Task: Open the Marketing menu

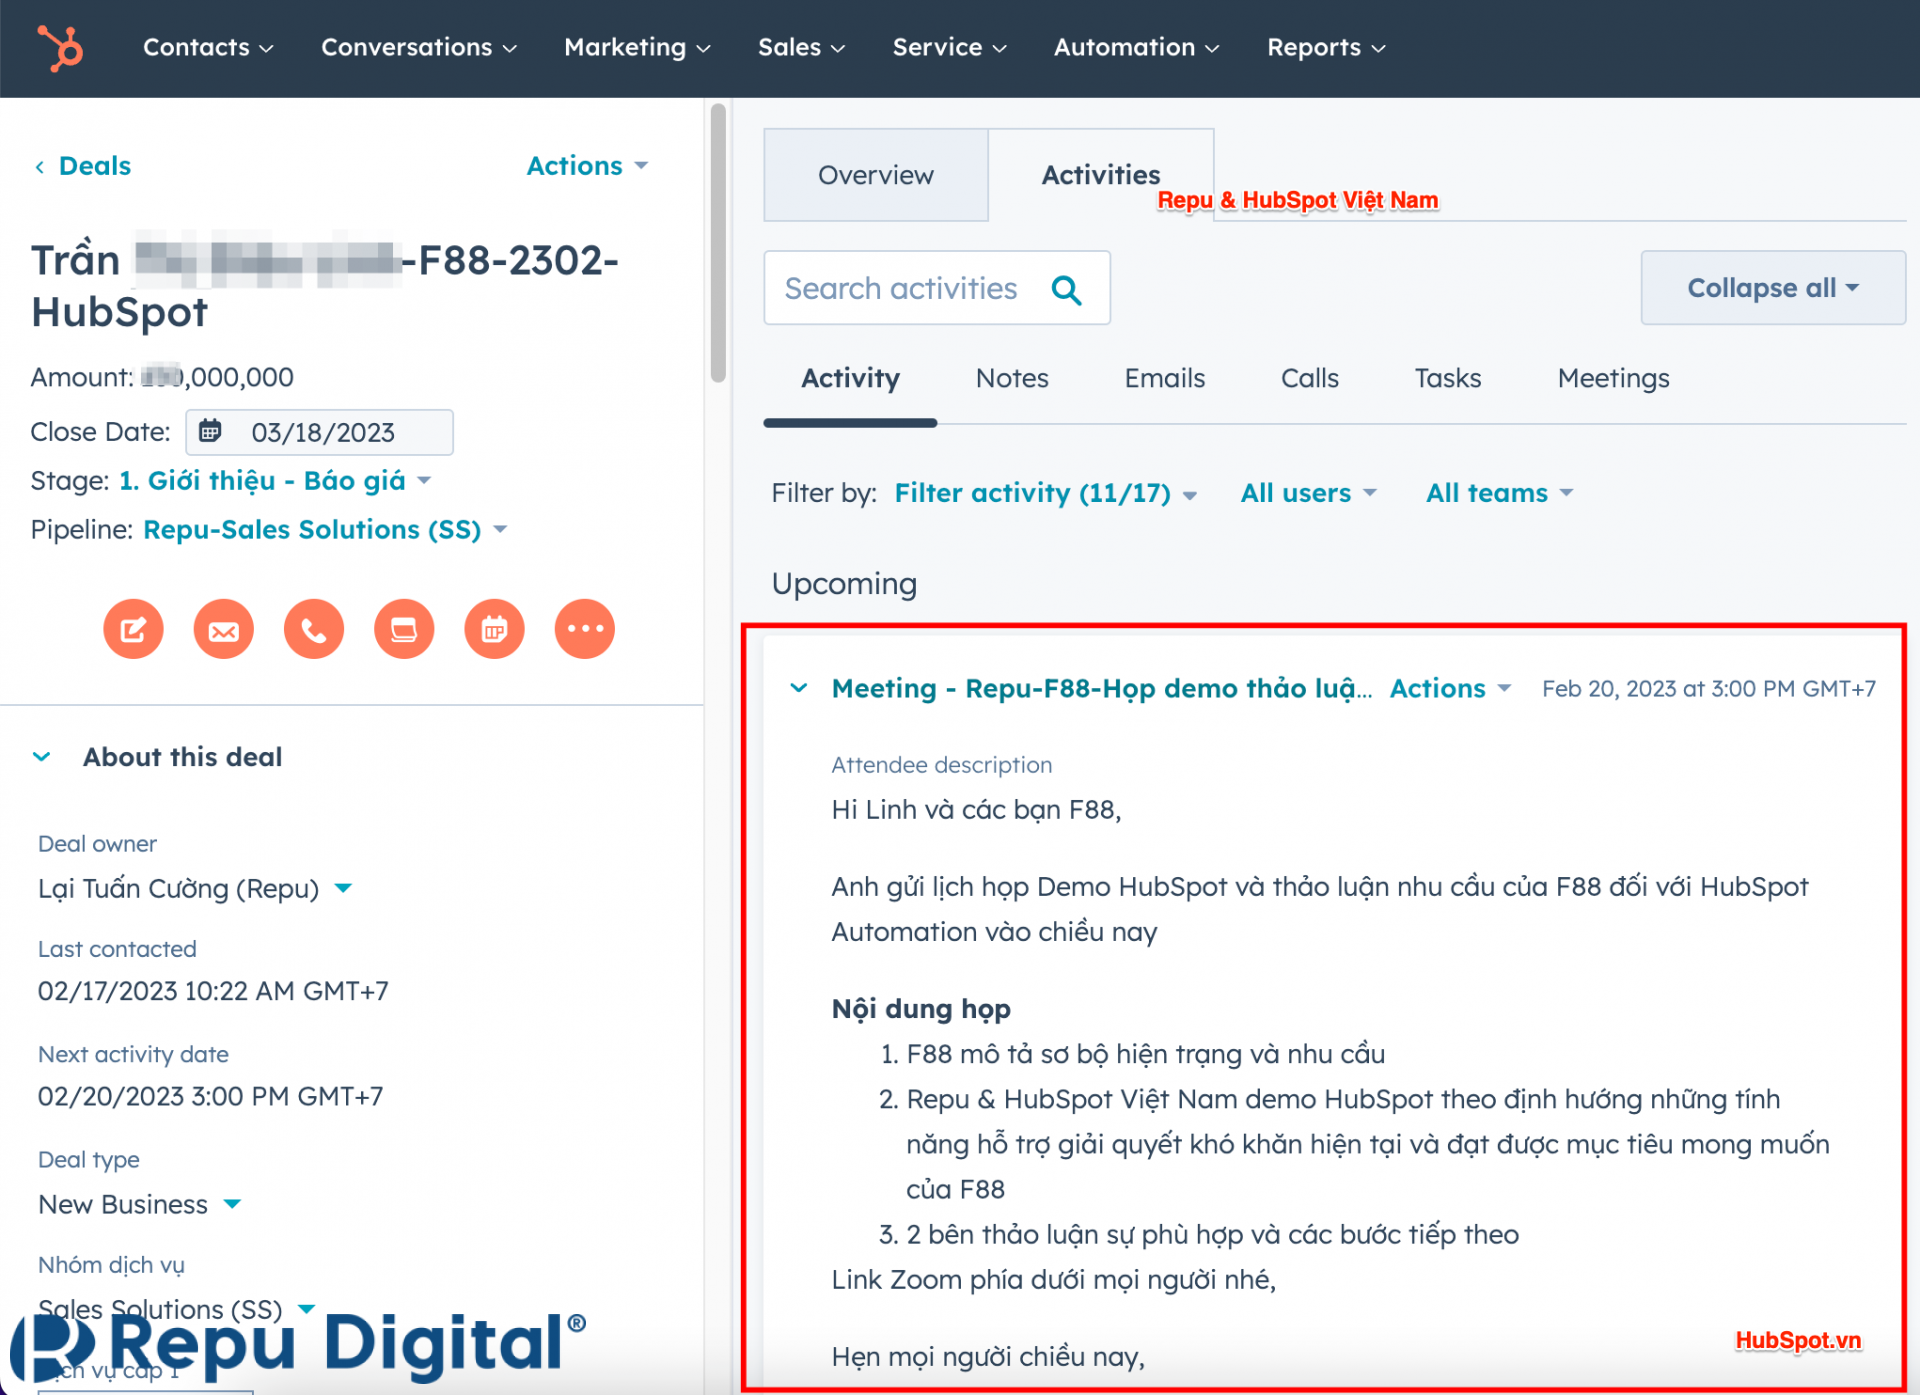Action: 637,47
